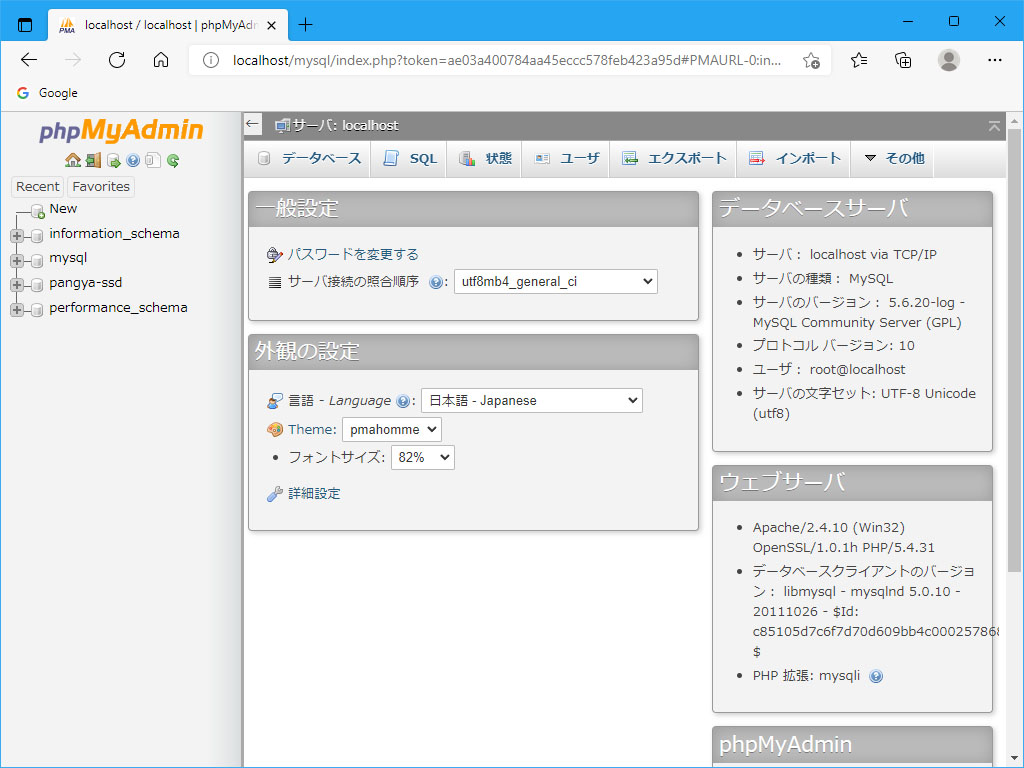
Task: Open the 状態 status tab
Action: (485, 158)
